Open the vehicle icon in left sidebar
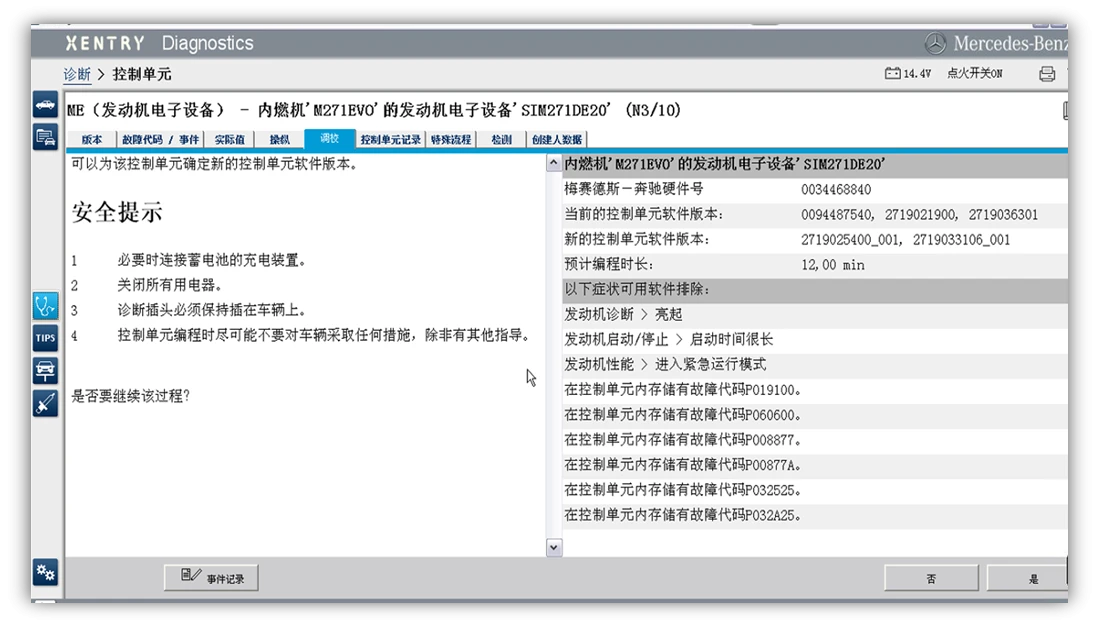 [46, 105]
